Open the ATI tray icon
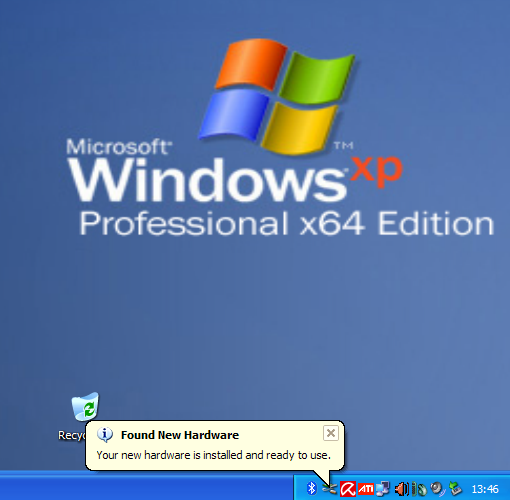The height and width of the screenshot is (500, 510). click(x=366, y=489)
